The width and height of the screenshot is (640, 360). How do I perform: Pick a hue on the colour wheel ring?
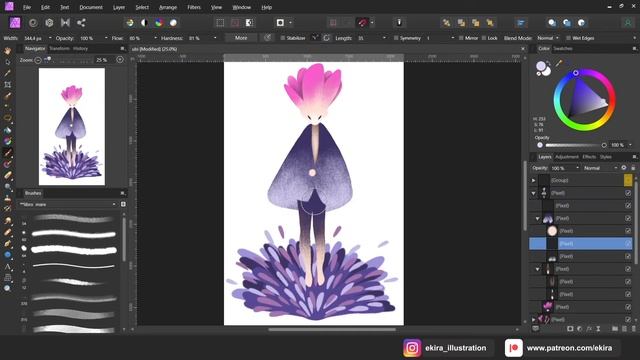tap(584, 100)
